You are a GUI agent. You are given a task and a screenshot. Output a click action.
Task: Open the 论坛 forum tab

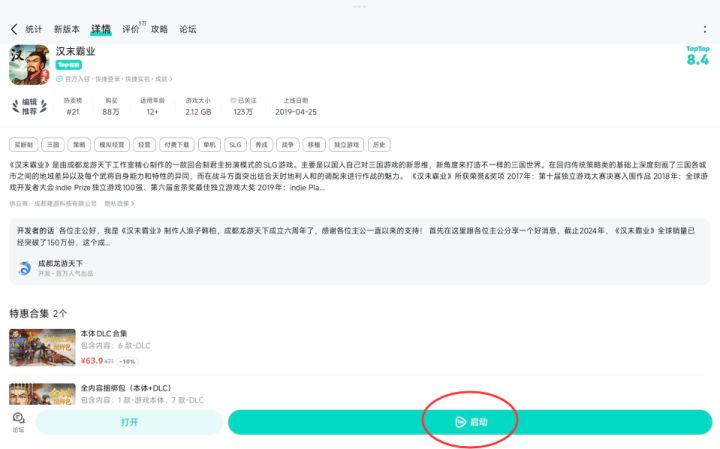tap(187, 29)
